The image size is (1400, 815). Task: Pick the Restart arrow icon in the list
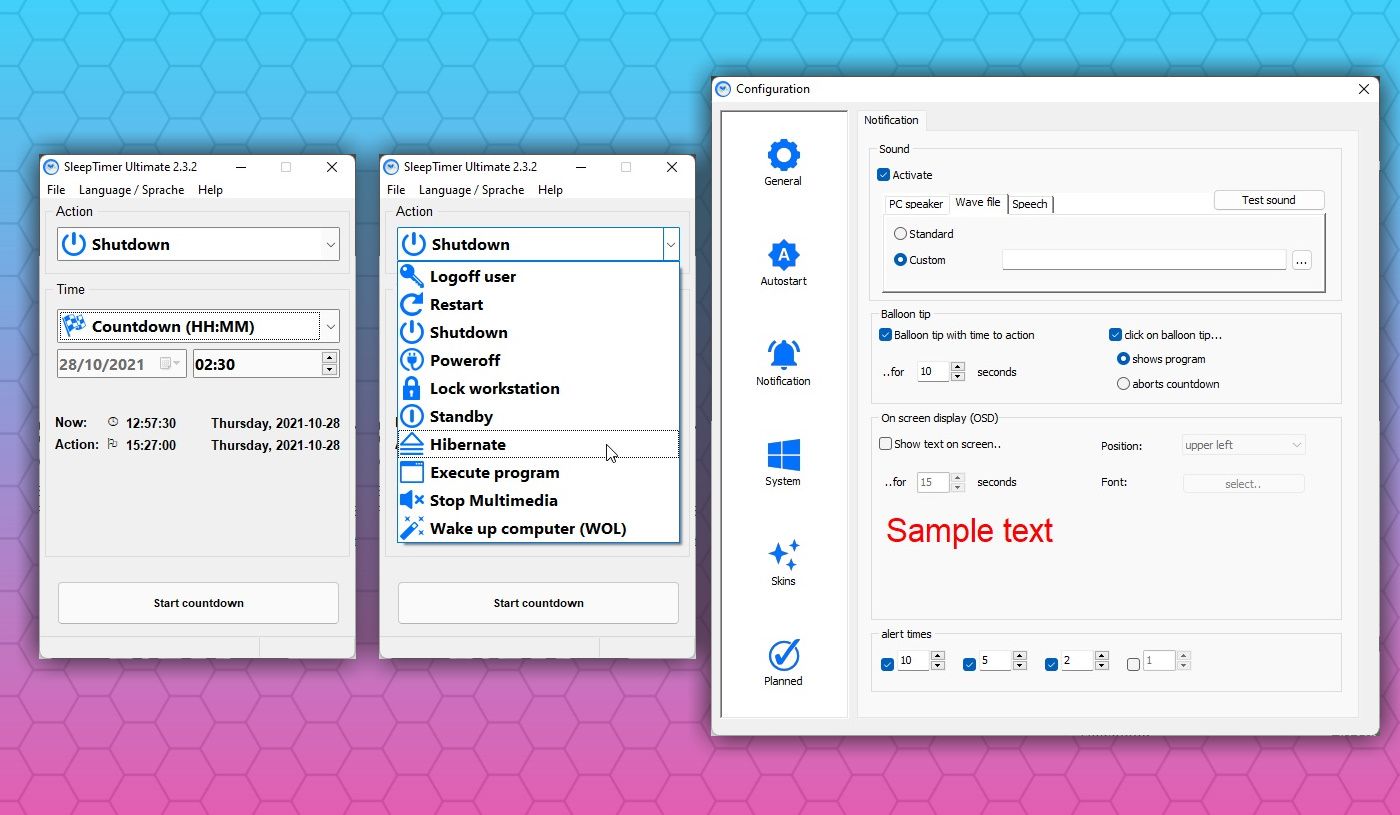tap(411, 304)
